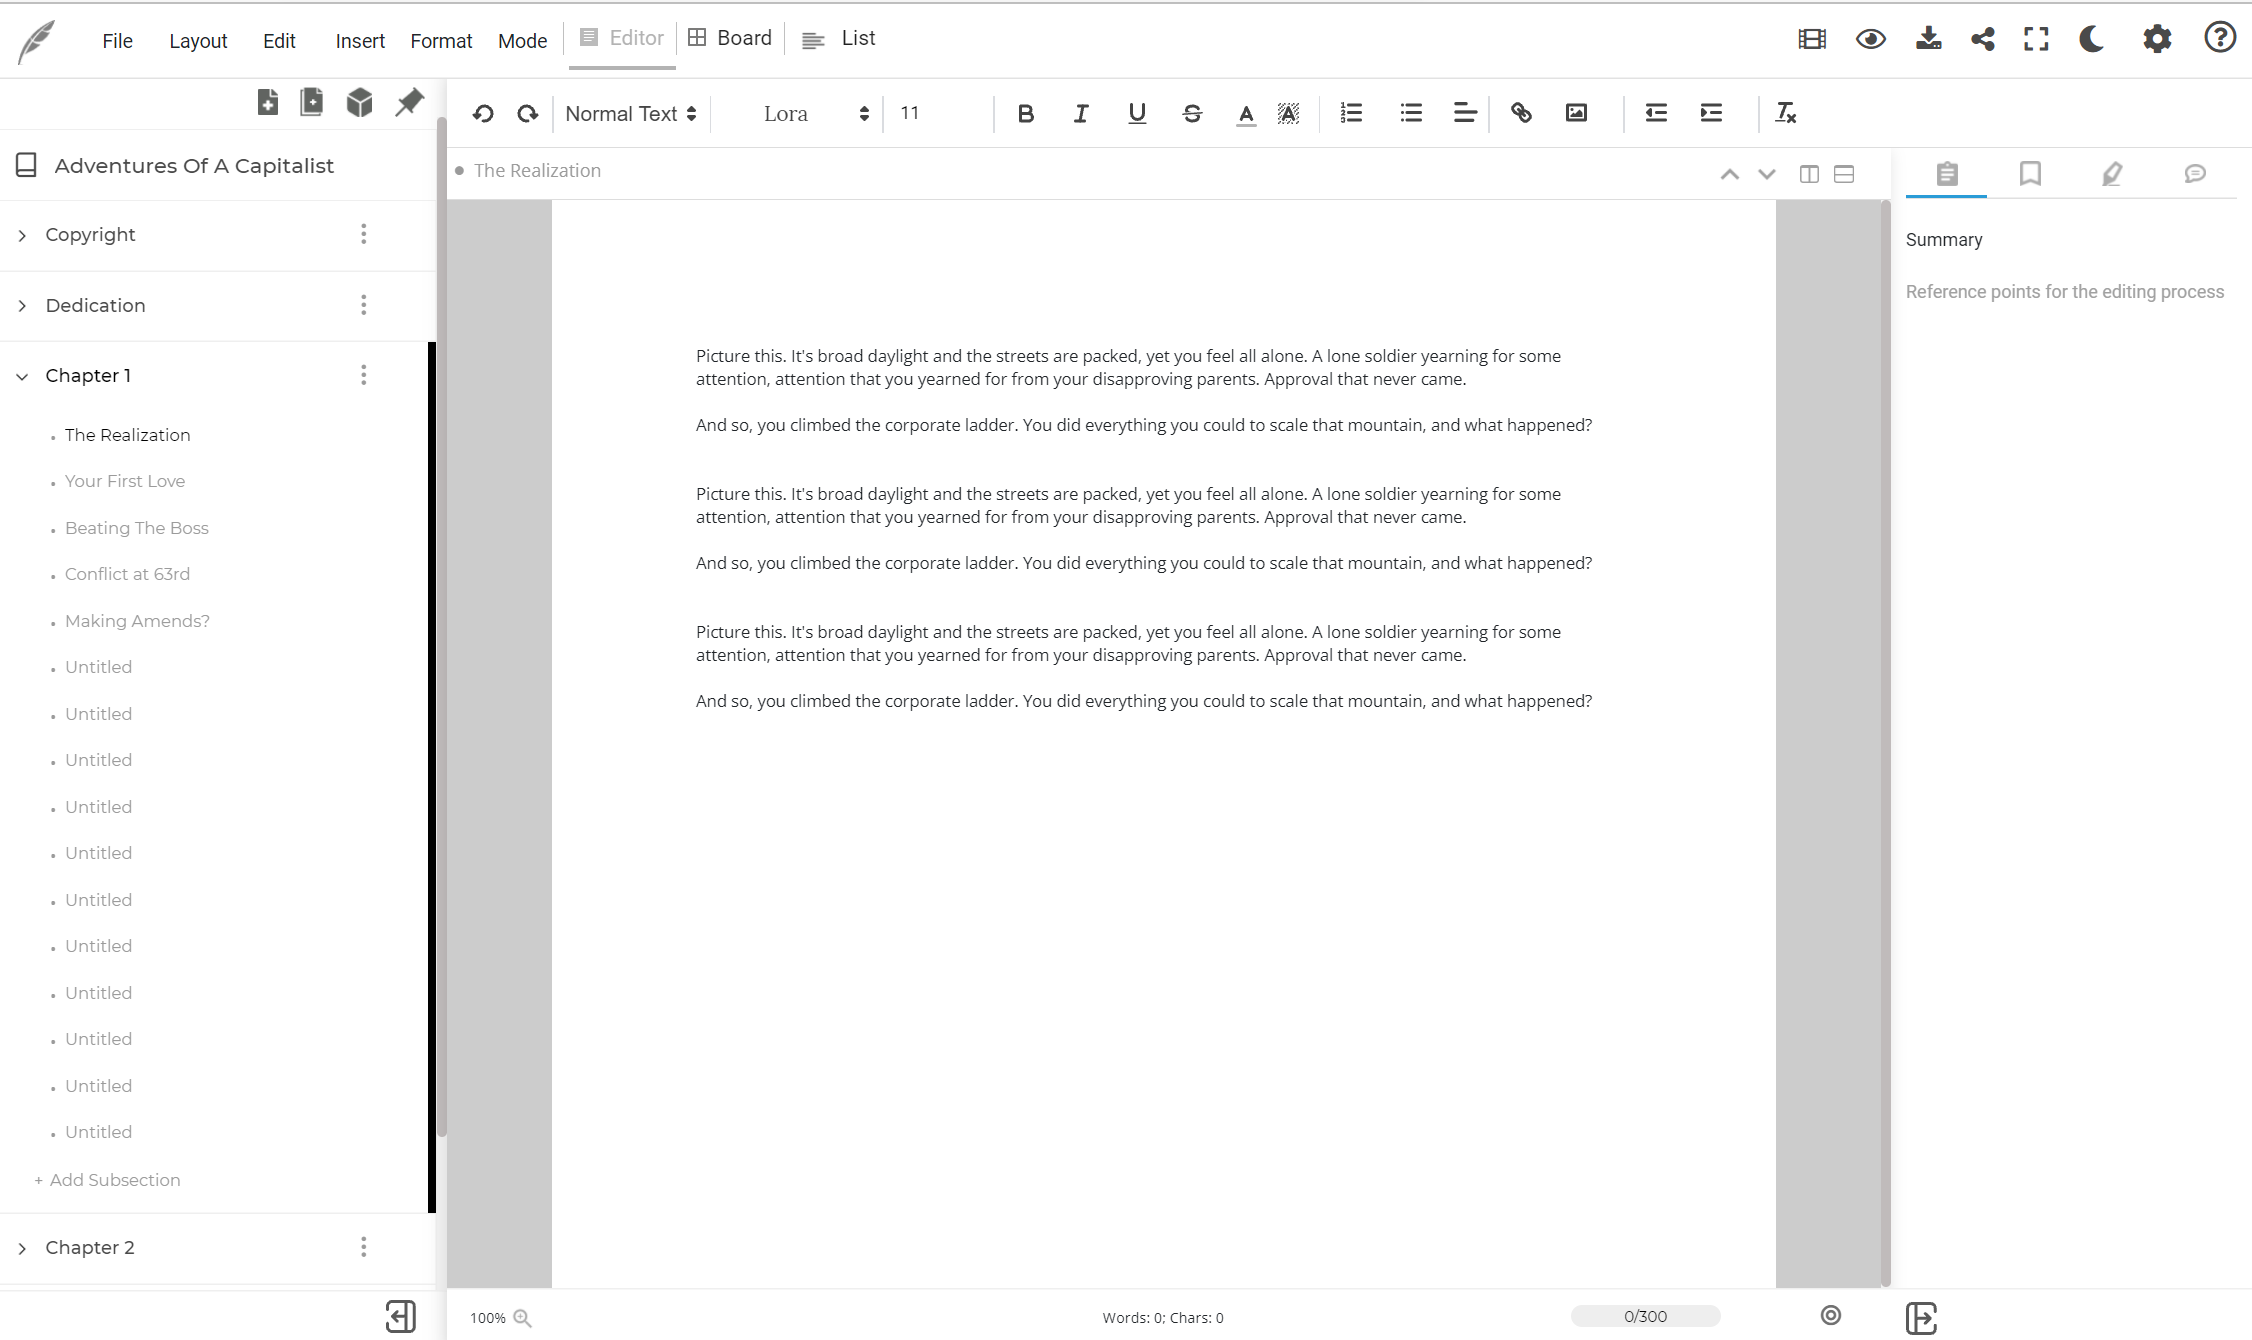Open the Your First Love subsection

(x=125, y=481)
